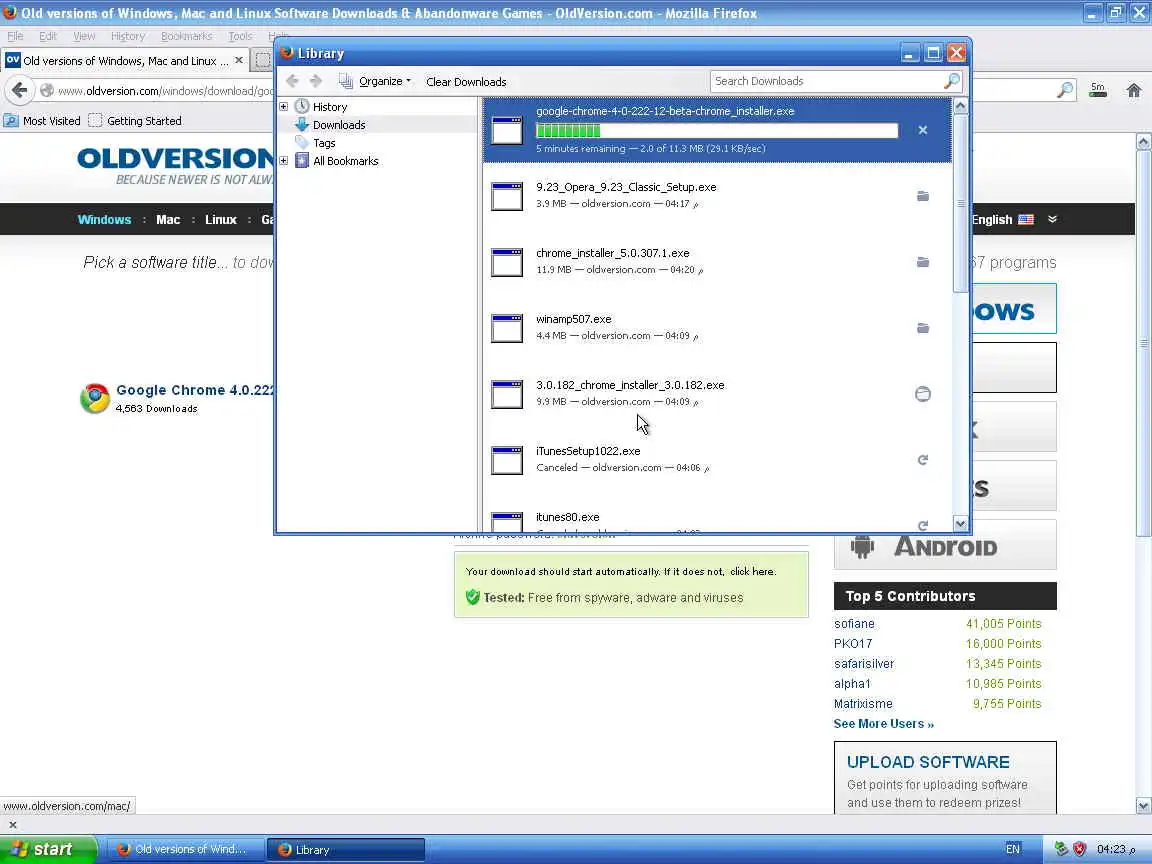Click the Library forward arrow
Image resolution: width=1152 pixels, height=864 pixels.
(316, 81)
